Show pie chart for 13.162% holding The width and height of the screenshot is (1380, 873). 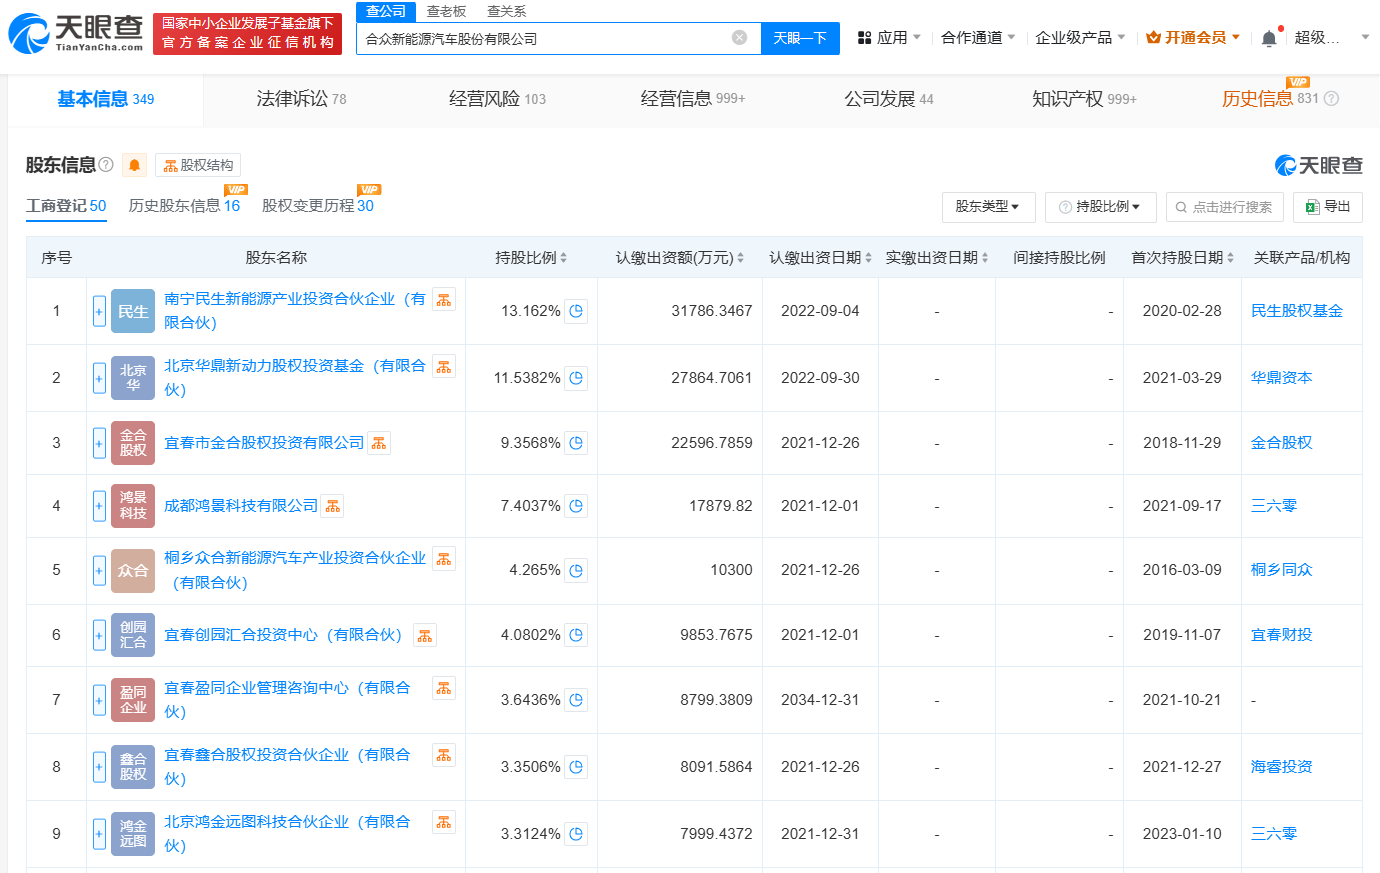tap(576, 311)
